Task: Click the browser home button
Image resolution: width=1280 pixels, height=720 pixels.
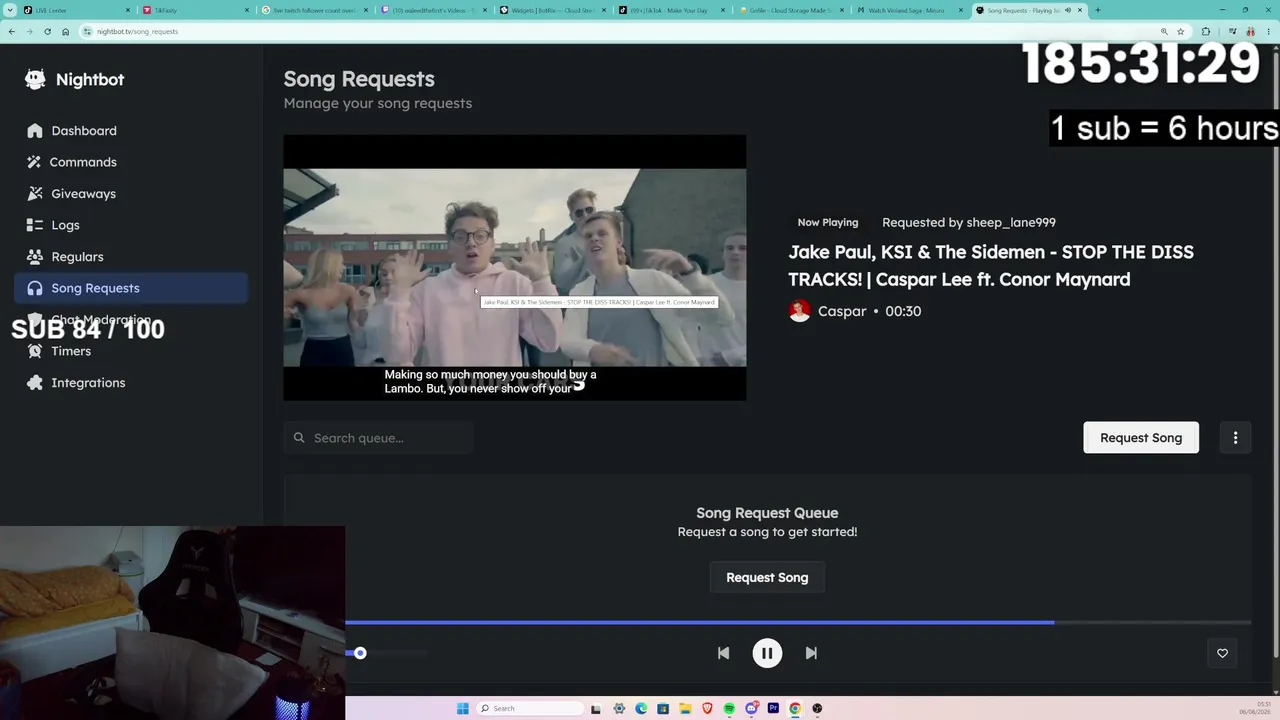Action: [65, 31]
